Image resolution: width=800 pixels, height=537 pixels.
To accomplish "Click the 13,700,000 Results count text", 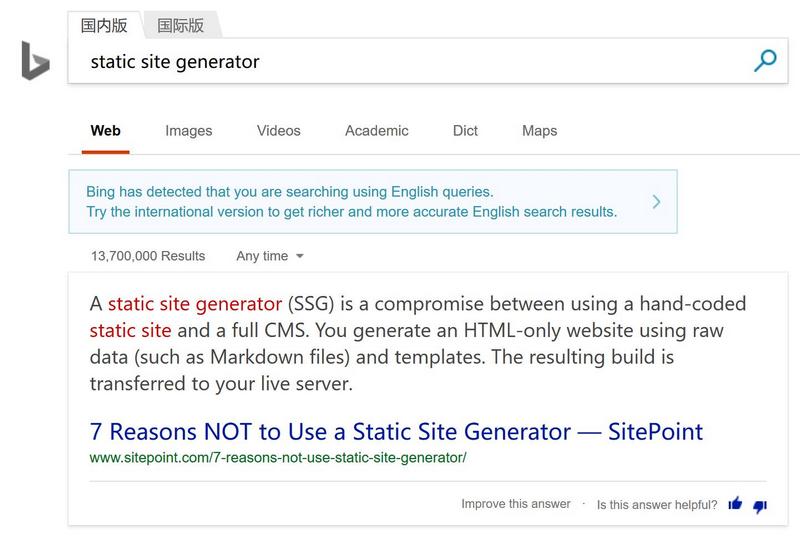I will pos(148,256).
